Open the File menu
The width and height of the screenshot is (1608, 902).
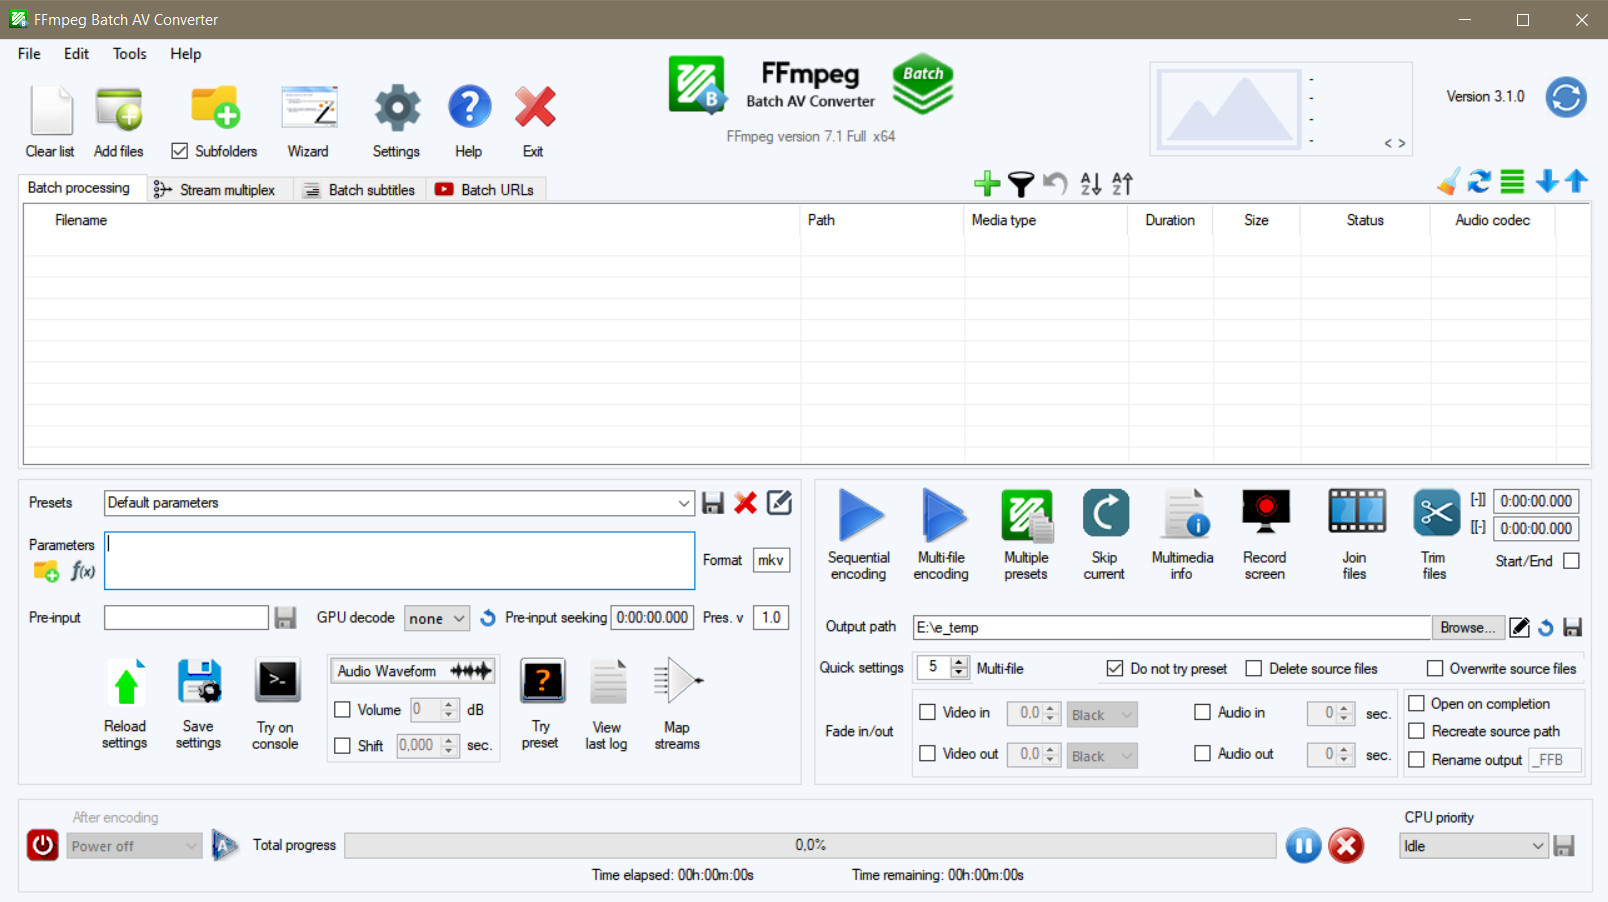click(x=29, y=54)
